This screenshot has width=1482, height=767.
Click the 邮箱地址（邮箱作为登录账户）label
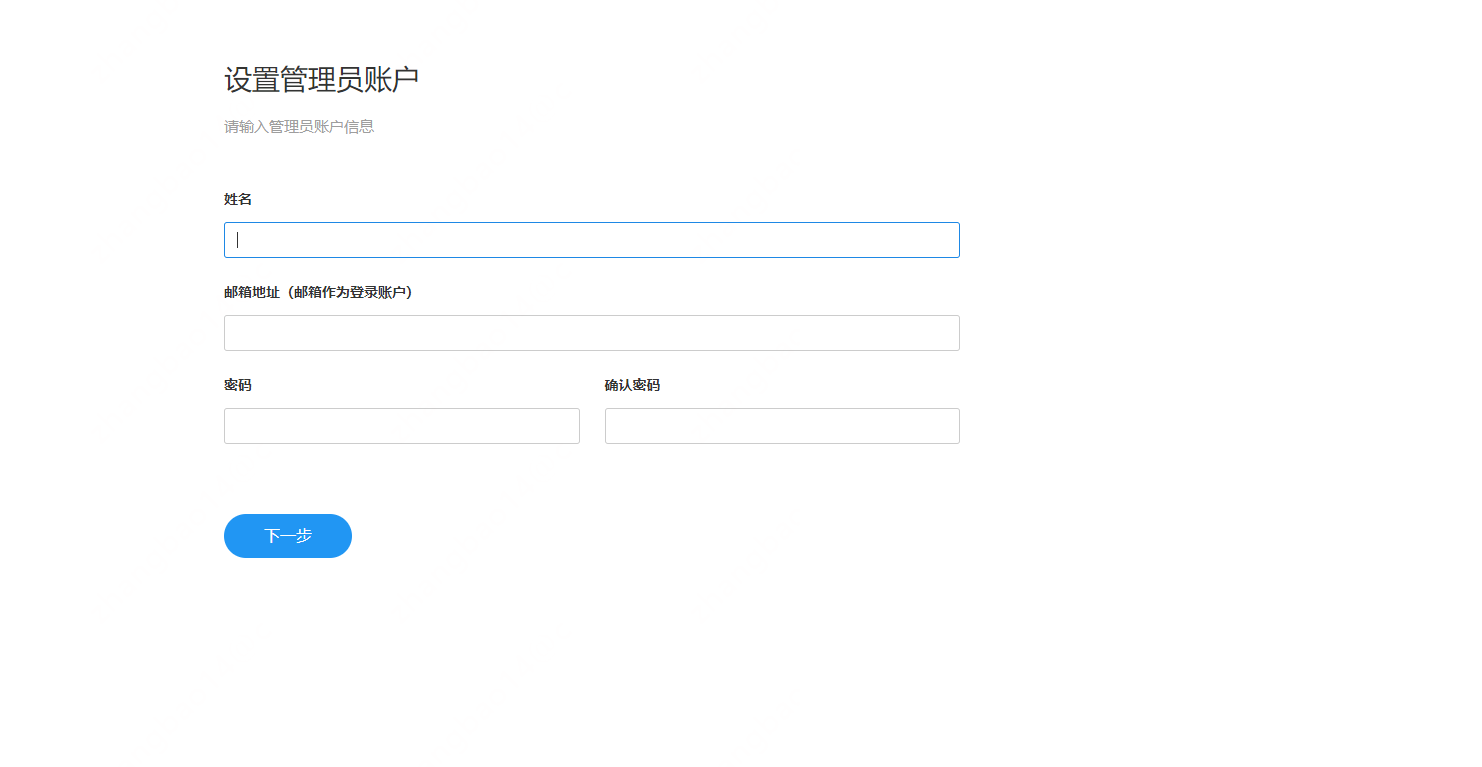click(318, 293)
